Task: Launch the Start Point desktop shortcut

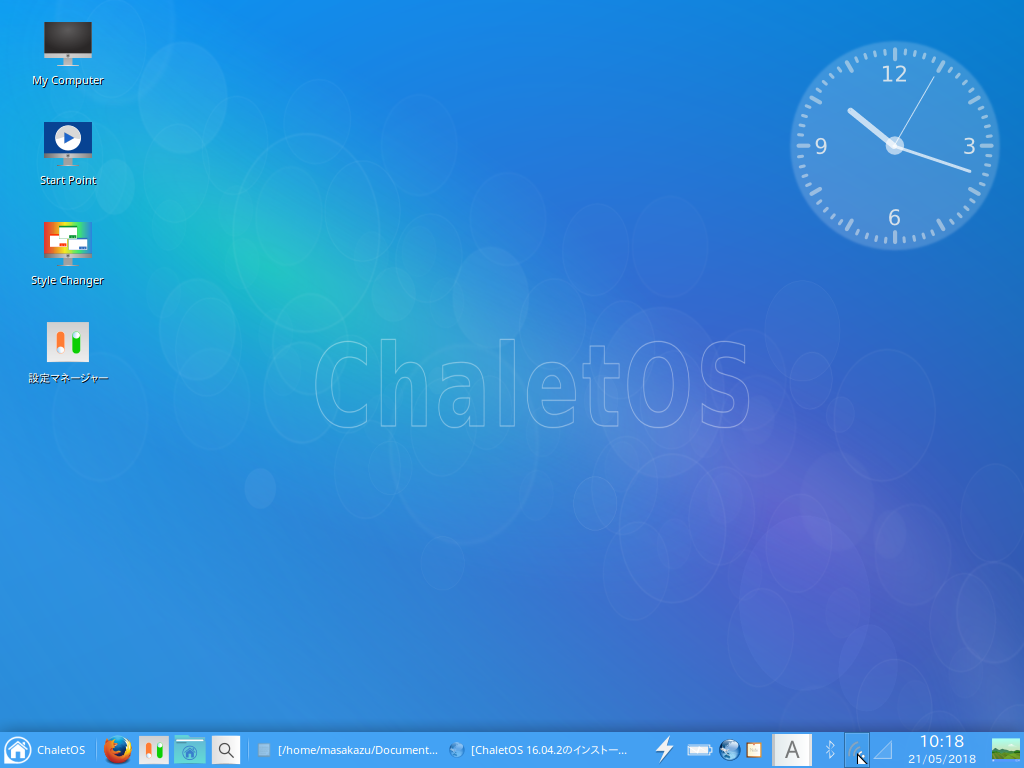Action: pos(68,154)
